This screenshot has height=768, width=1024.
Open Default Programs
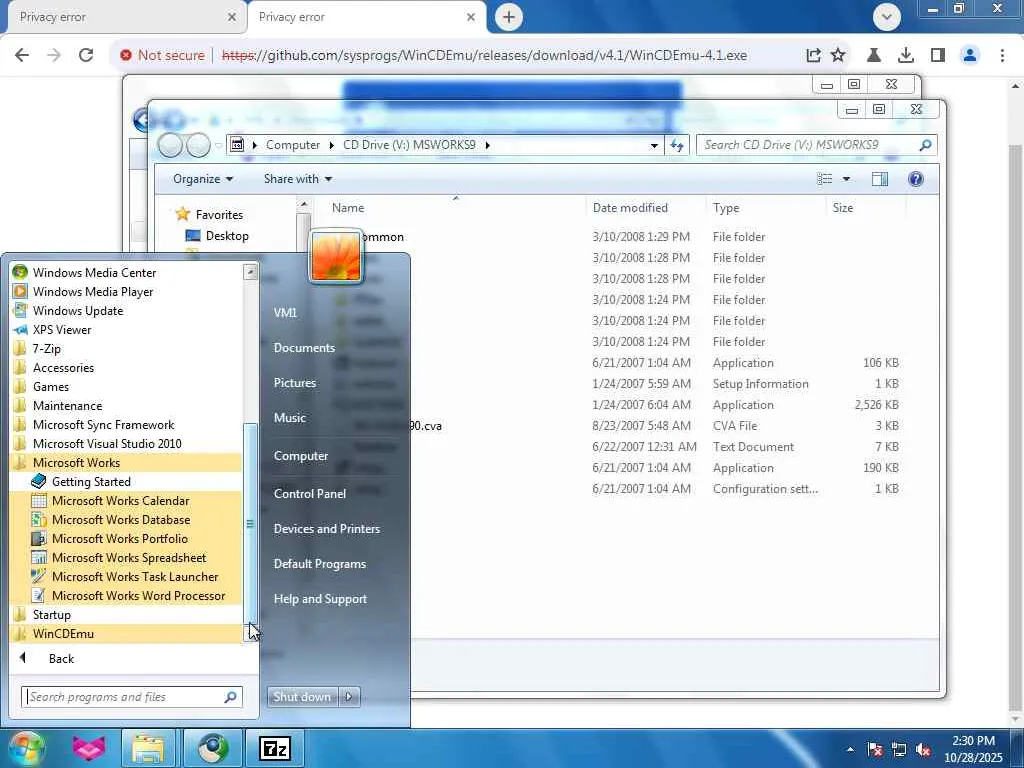319,564
